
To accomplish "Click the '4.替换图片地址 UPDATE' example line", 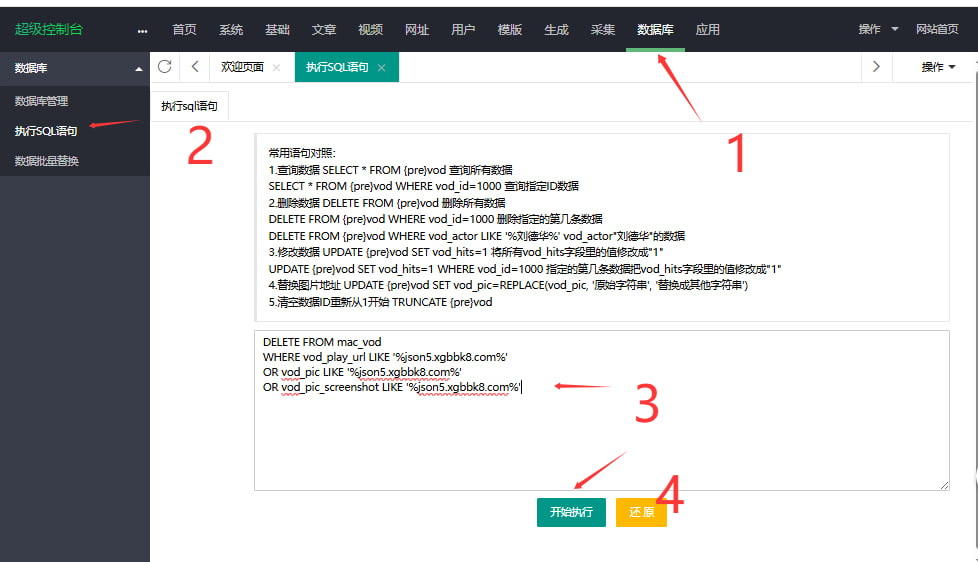I will pos(508,285).
